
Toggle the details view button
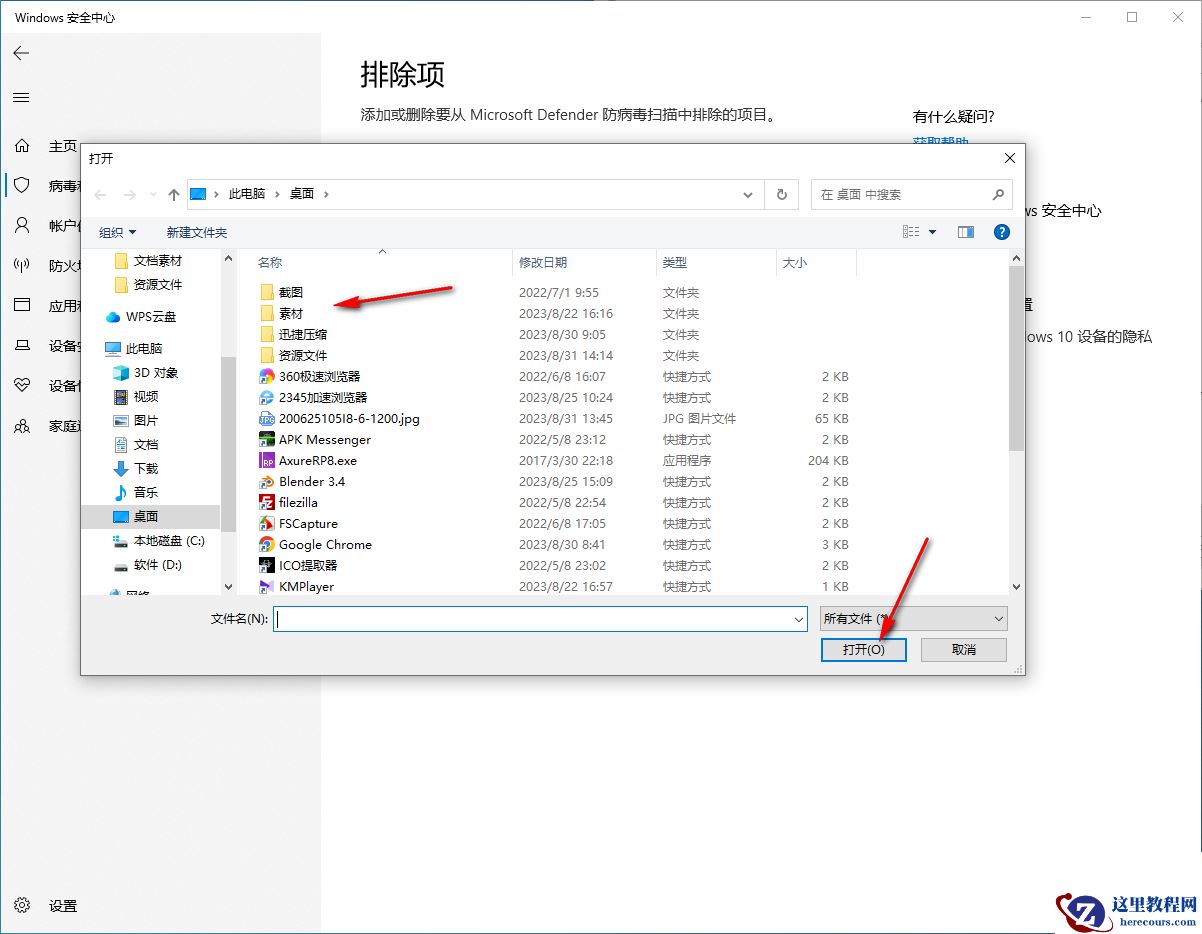click(x=913, y=231)
